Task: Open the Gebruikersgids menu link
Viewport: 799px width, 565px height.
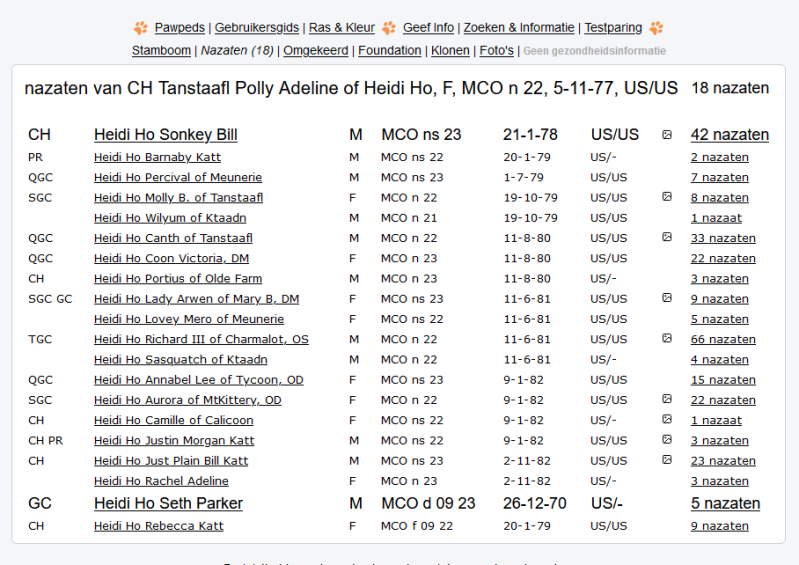Action: (258, 28)
